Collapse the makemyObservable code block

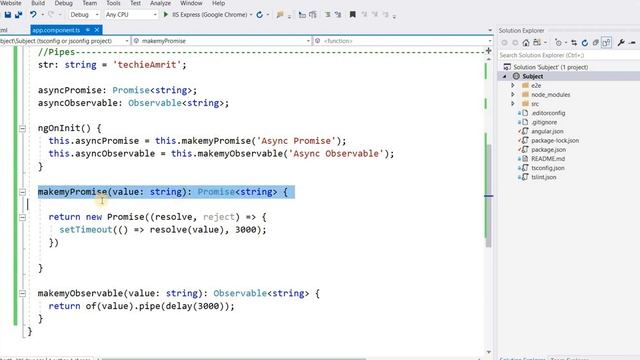pyautogui.click(x=22, y=293)
